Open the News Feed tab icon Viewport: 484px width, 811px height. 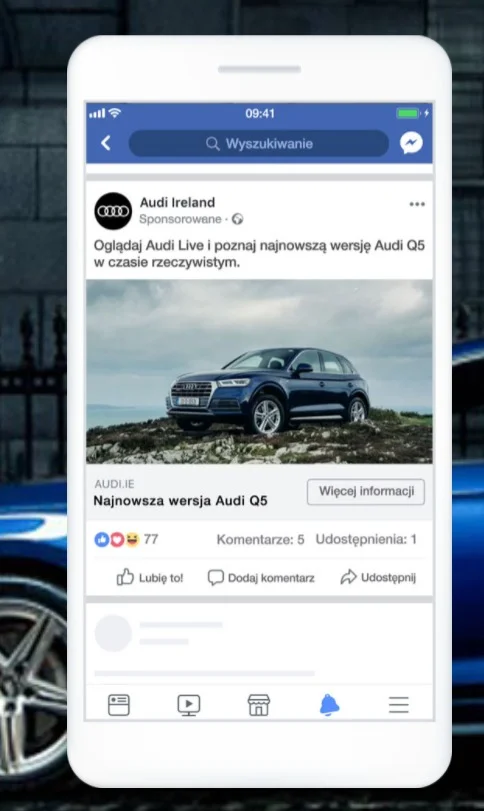[118, 705]
